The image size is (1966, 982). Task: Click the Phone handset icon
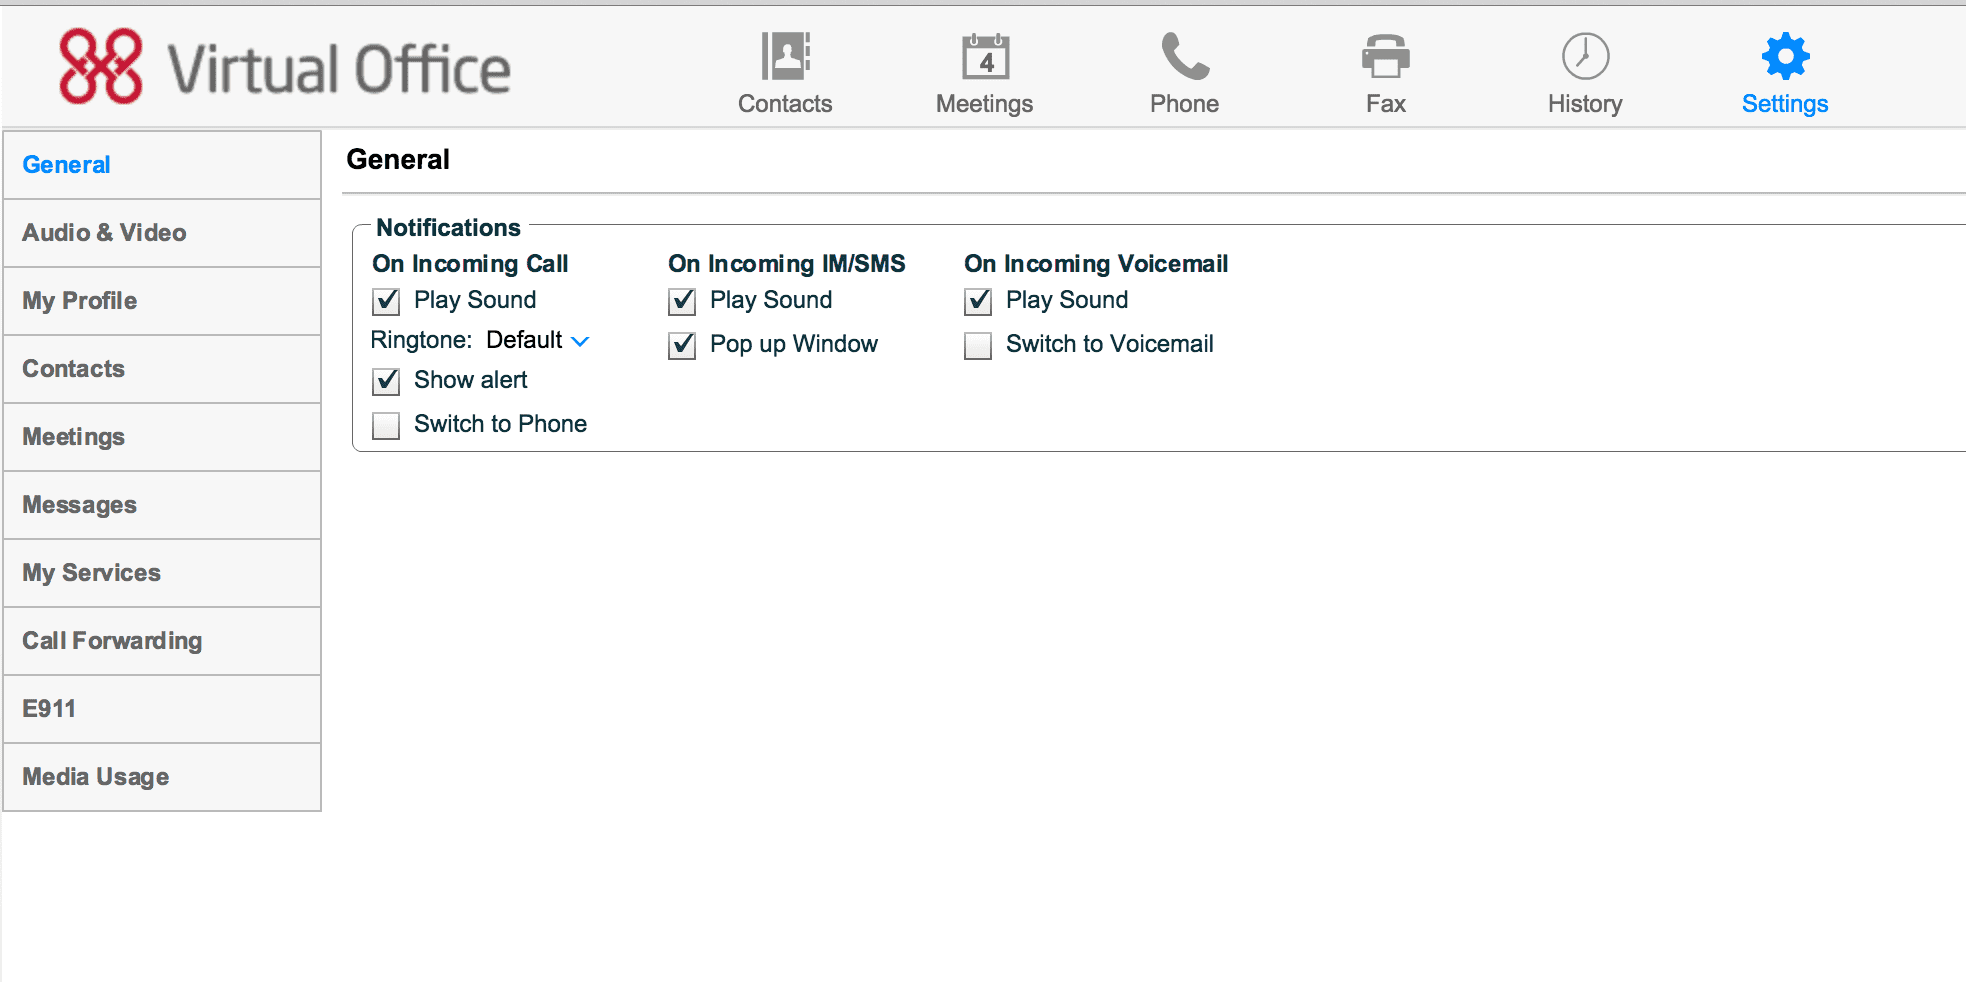click(x=1185, y=56)
